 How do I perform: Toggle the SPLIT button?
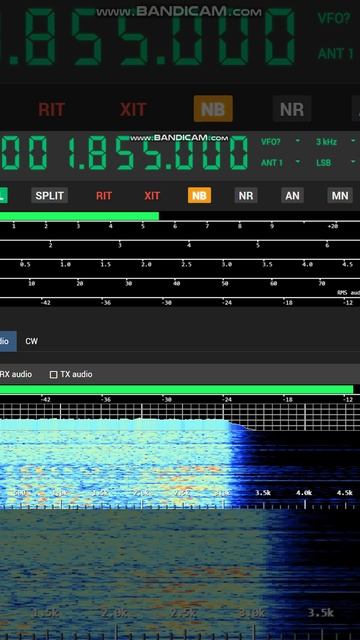pyautogui.click(x=49, y=196)
